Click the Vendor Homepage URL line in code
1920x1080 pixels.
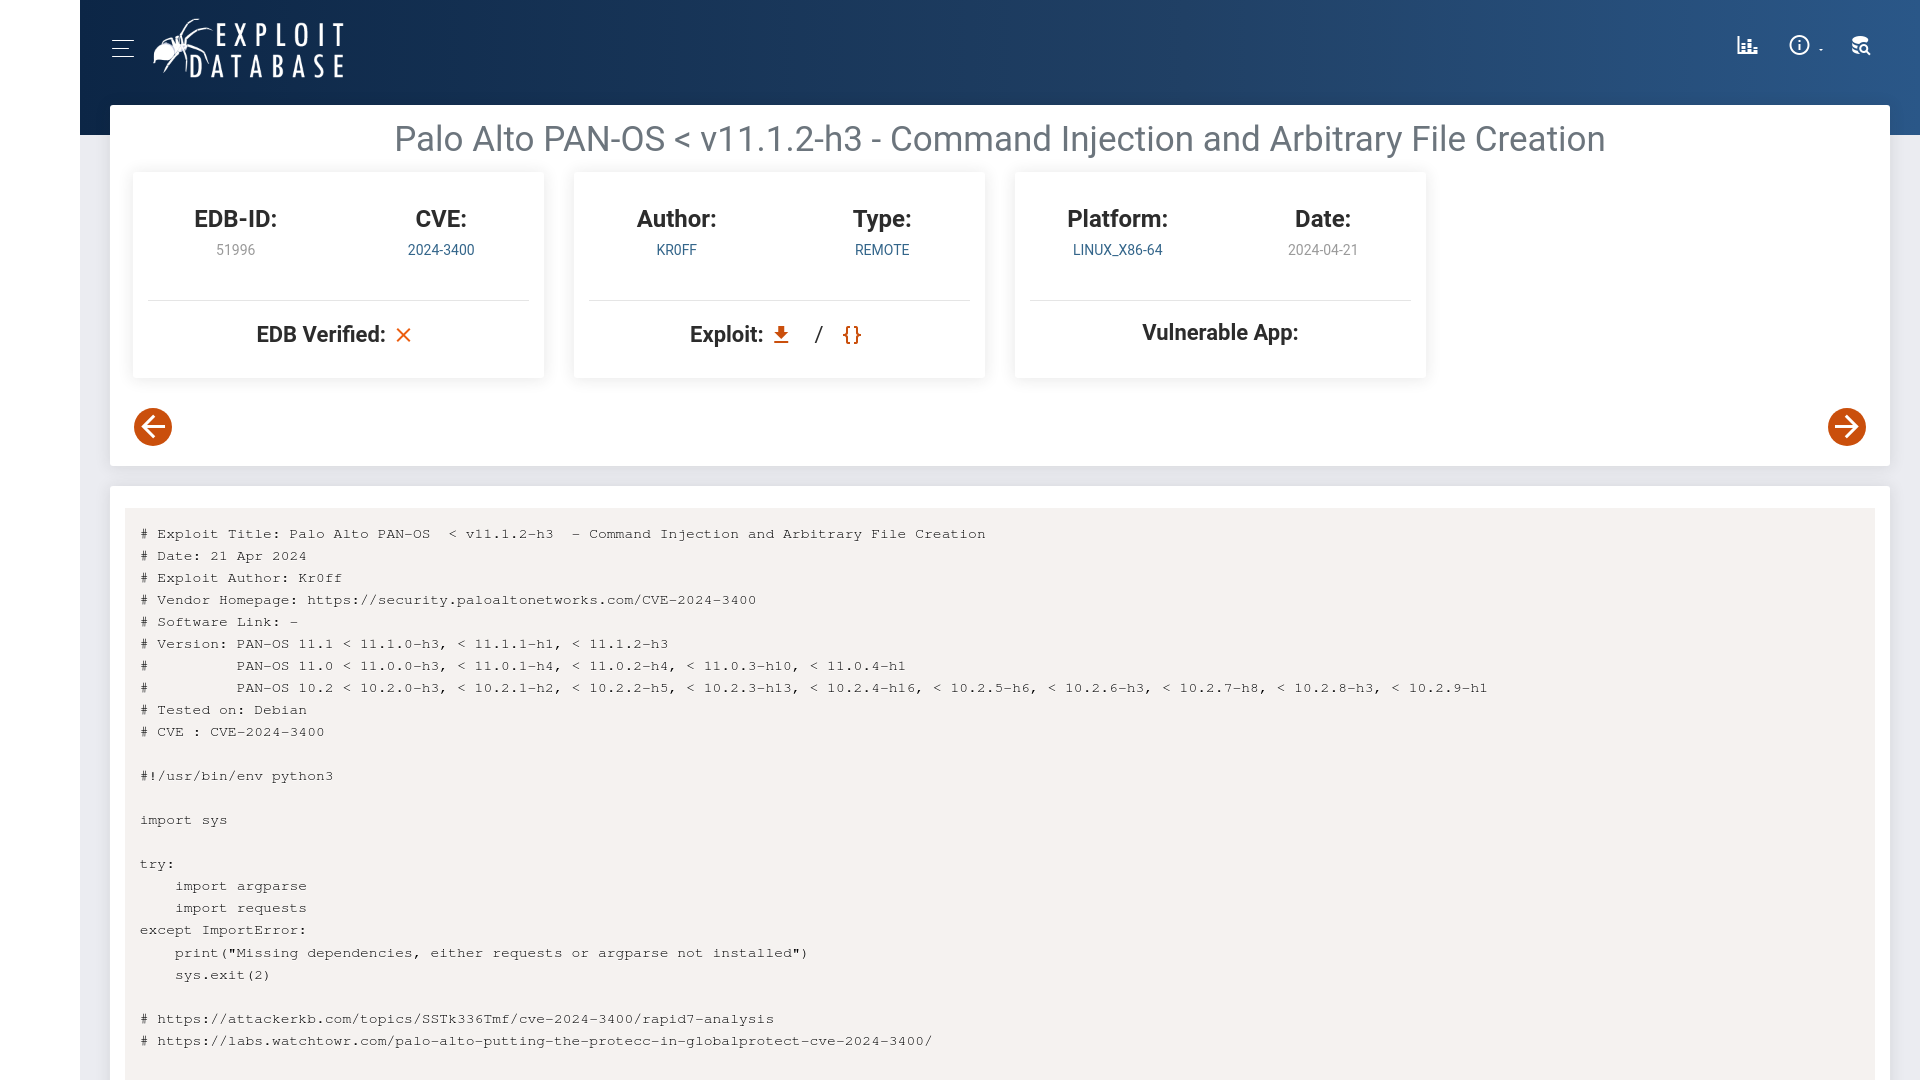tap(448, 600)
